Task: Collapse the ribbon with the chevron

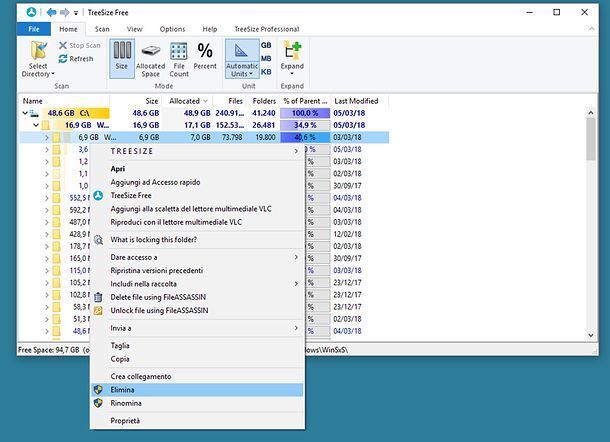Action: pyautogui.click(x=591, y=28)
